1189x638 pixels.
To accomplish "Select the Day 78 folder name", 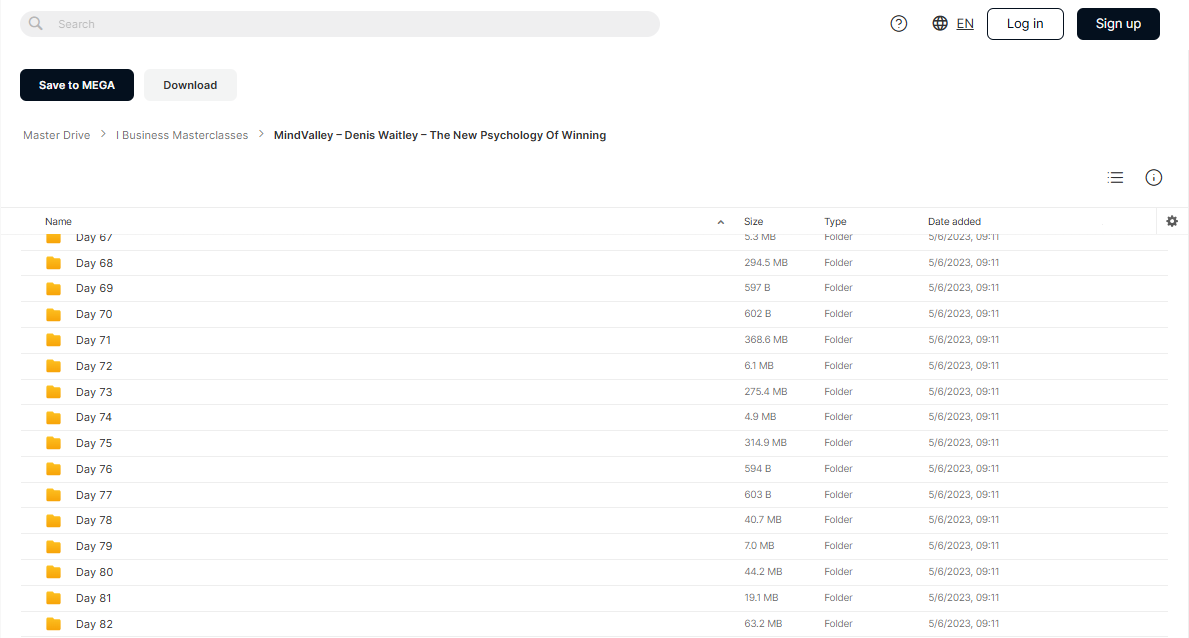I will point(94,520).
